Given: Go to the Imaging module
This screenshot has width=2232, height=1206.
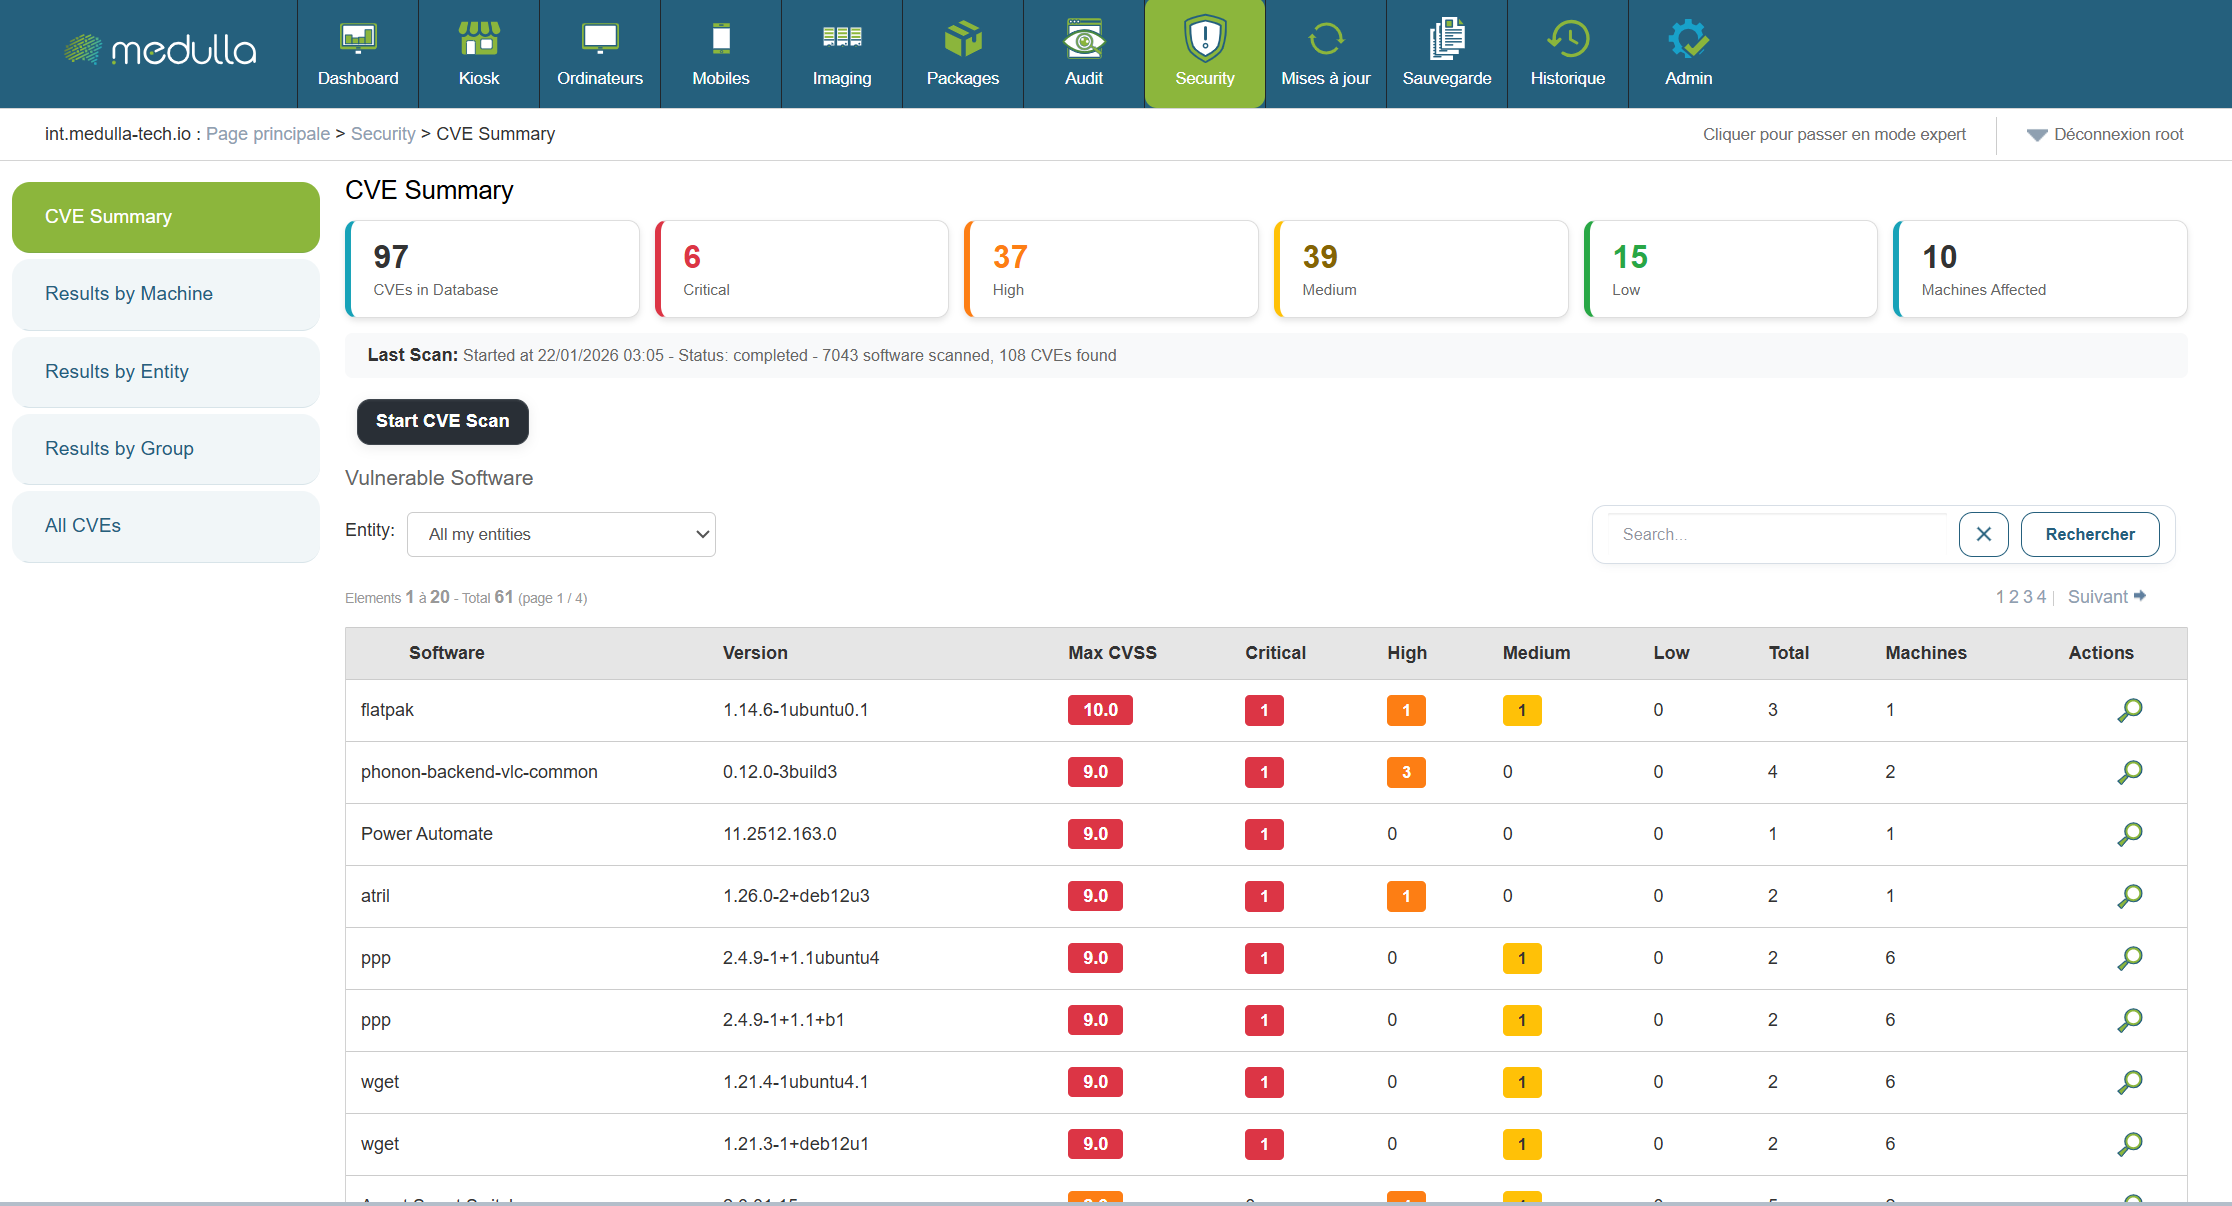Looking at the screenshot, I should click(841, 54).
